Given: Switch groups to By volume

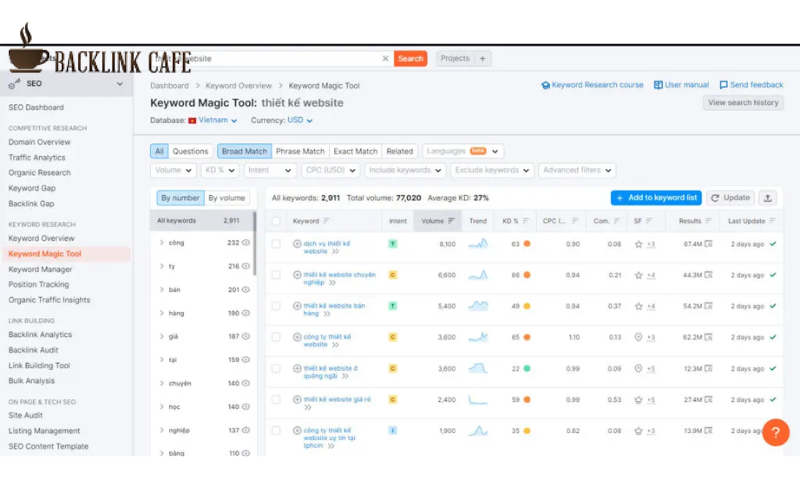Looking at the screenshot, I should click(227, 198).
